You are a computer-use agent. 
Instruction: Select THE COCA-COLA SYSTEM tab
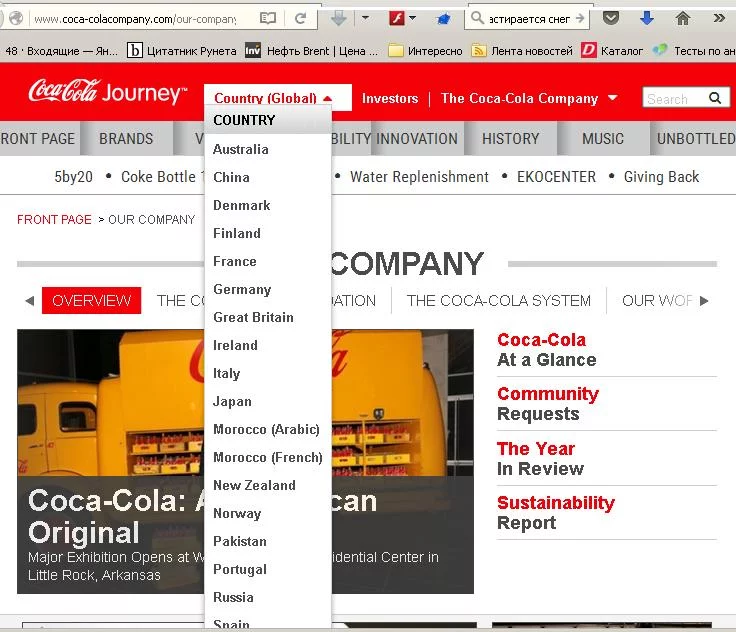click(498, 301)
